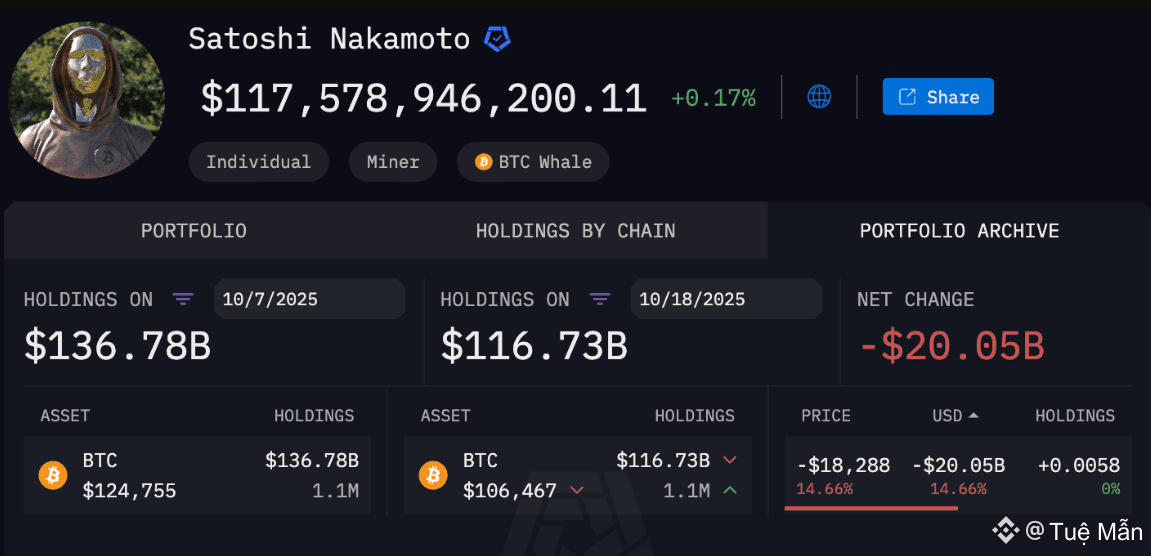Click the Bitcoin icon in the BTC Whale tag
This screenshot has height=556, width=1151.
pyautogui.click(x=483, y=162)
